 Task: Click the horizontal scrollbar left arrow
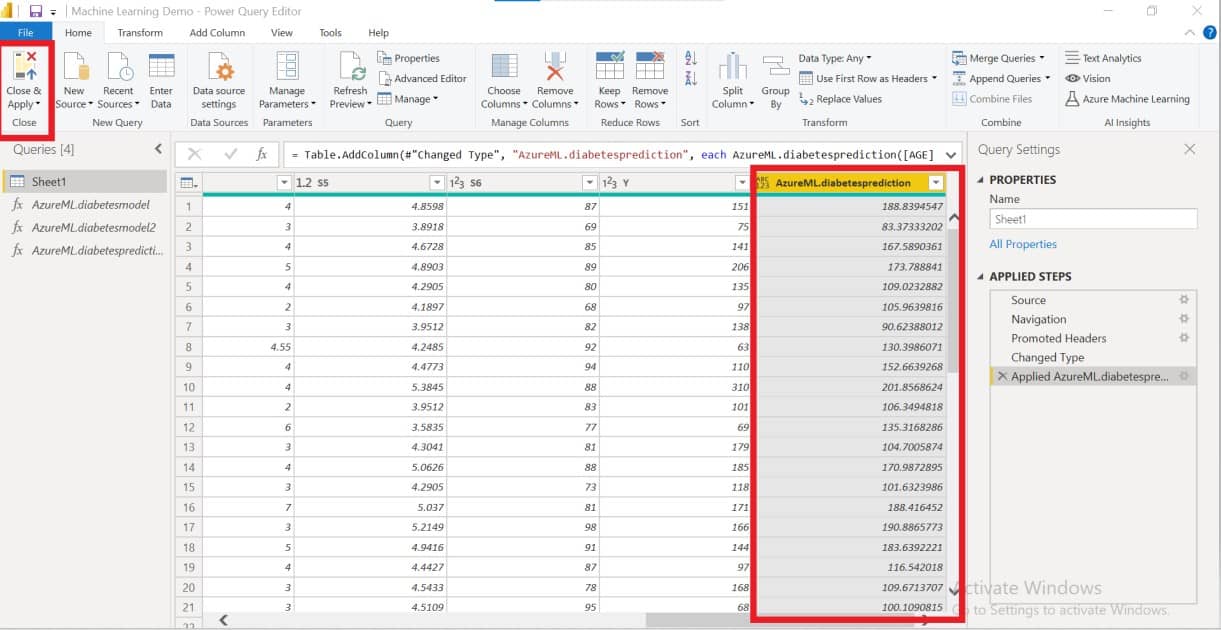point(223,620)
